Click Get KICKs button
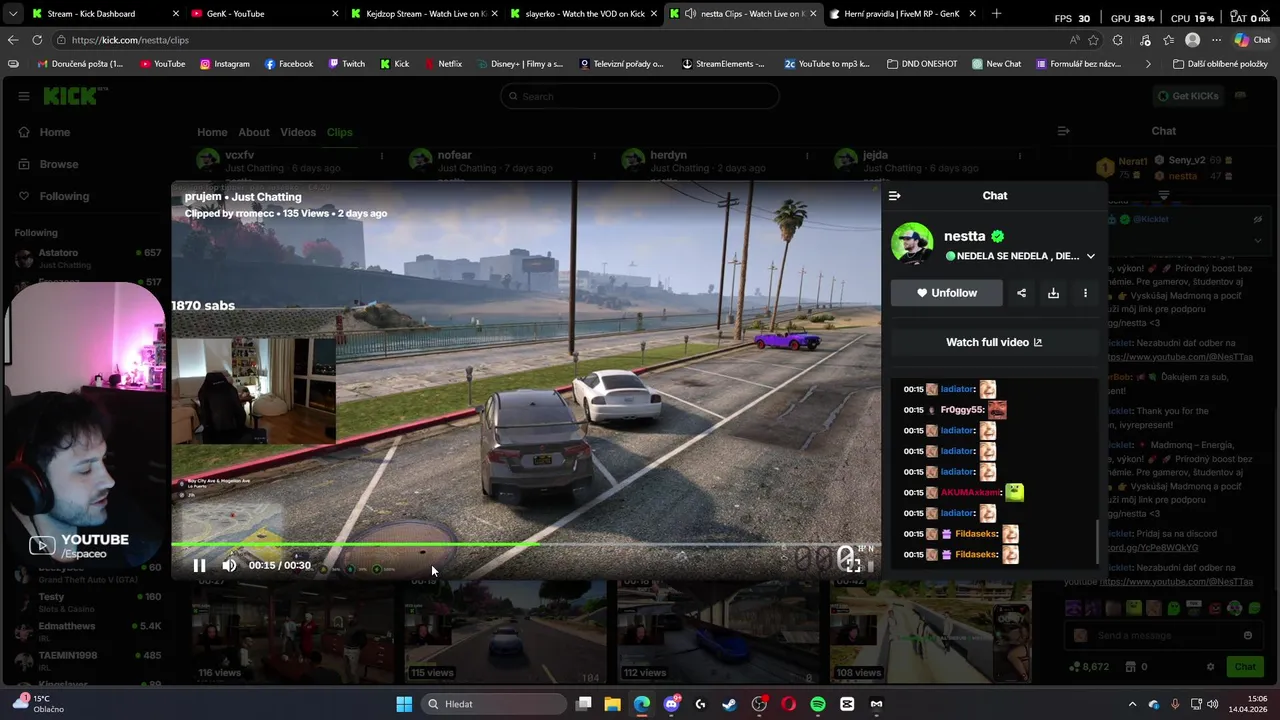The height and width of the screenshot is (720, 1280). [1187, 96]
